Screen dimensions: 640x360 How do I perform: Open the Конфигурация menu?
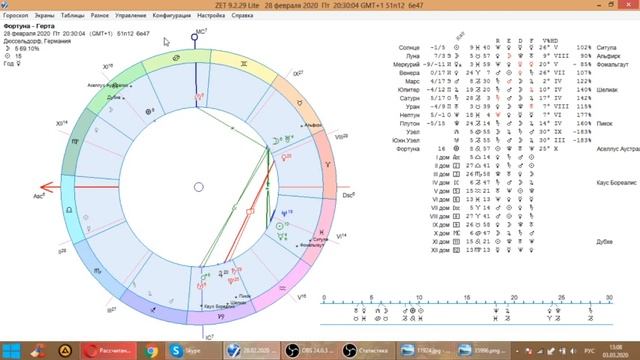pyautogui.click(x=171, y=15)
